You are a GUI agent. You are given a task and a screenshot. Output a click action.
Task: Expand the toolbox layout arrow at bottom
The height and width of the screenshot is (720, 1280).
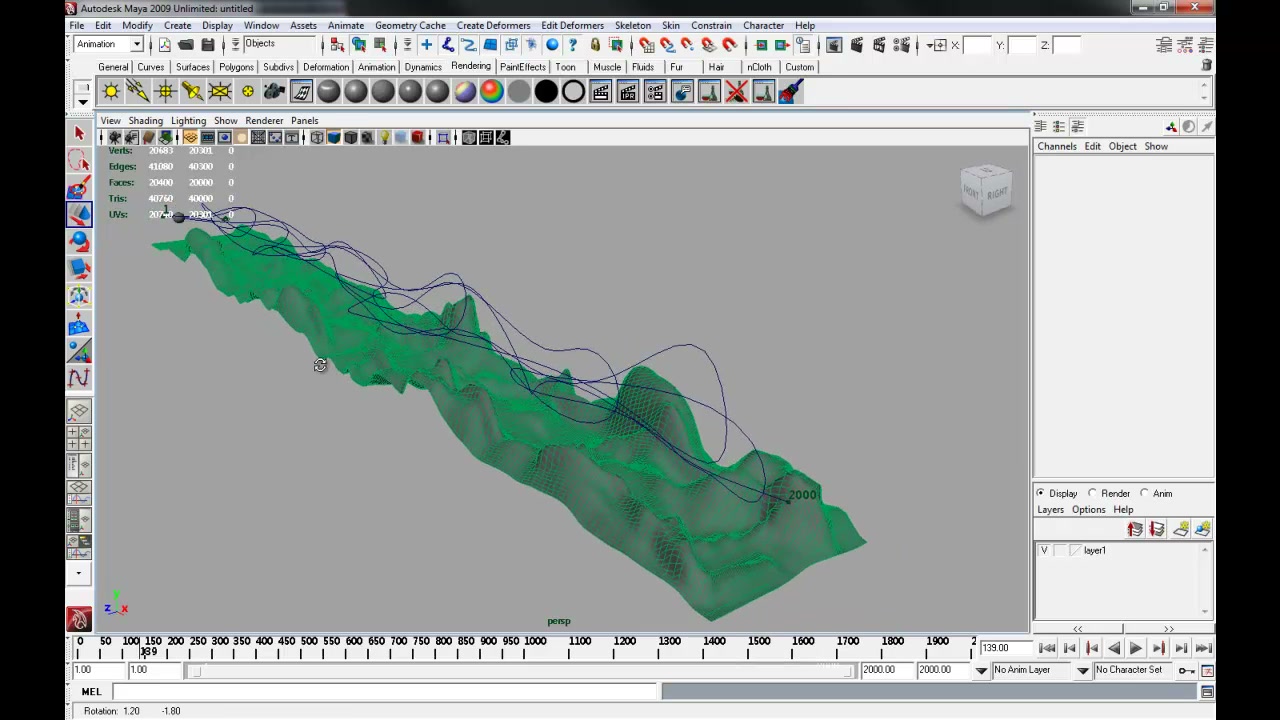[x=79, y=574]
